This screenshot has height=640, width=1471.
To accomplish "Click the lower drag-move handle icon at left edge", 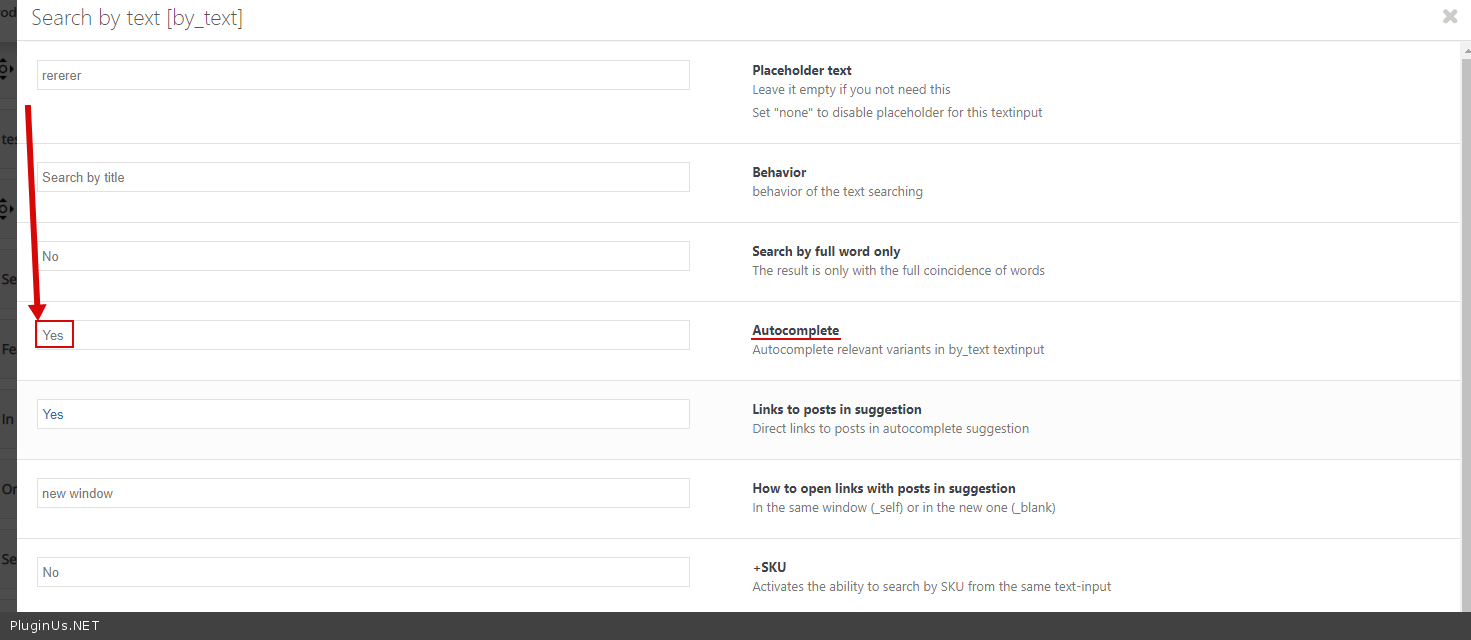I will 5,208.
